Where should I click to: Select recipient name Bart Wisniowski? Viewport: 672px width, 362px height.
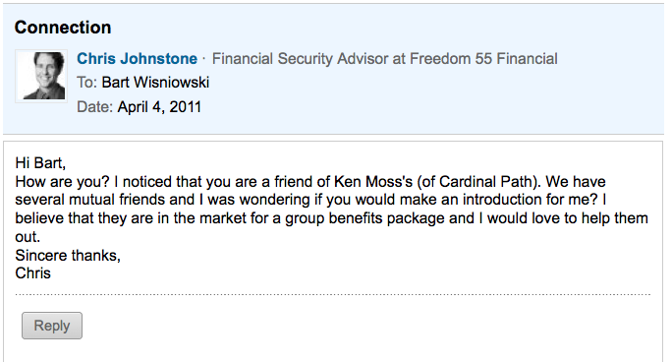(155, 82)
